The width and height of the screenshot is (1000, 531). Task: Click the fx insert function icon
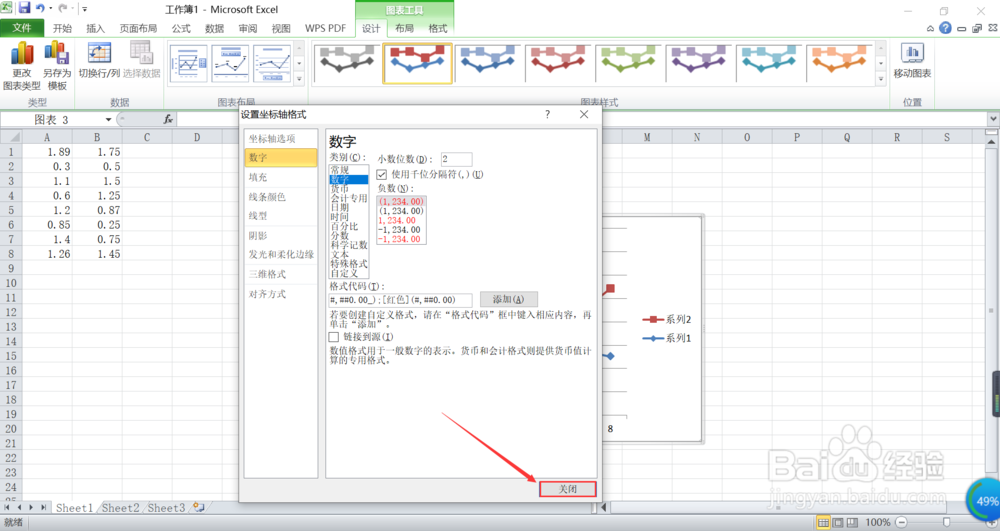click(x=168, y=119)
